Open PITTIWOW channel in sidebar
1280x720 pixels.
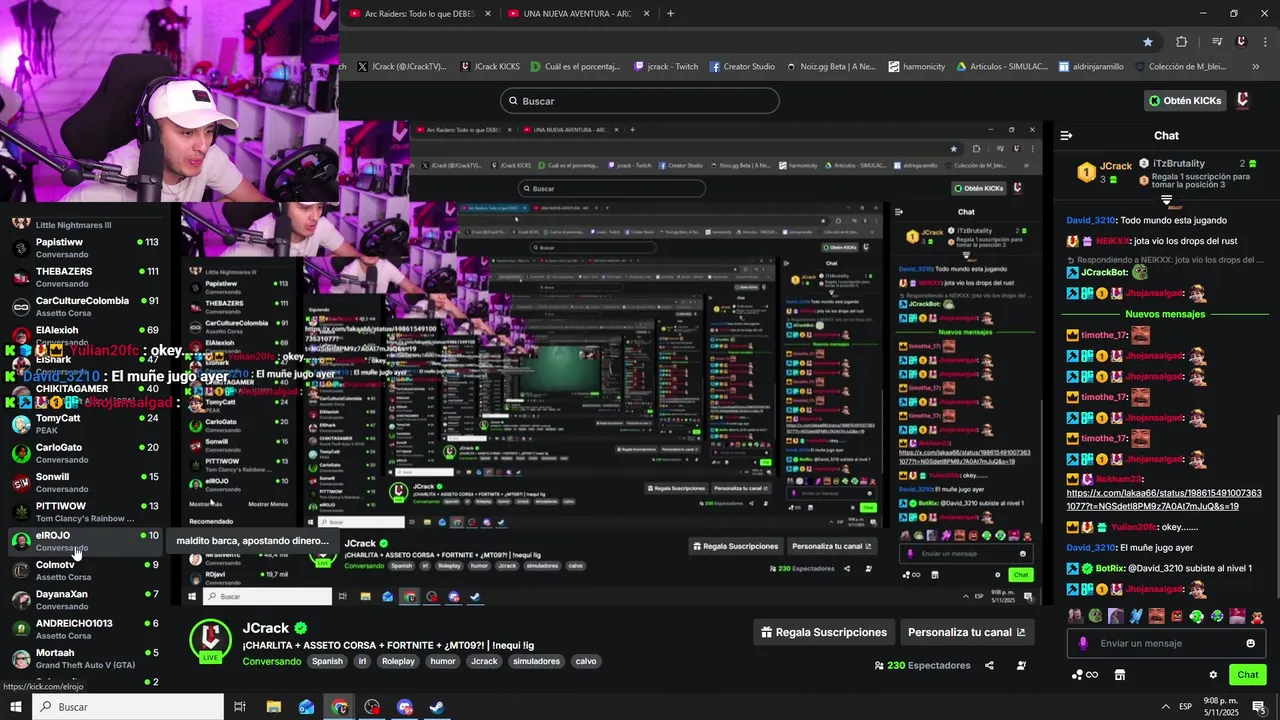pyautogui.click(x=84, y=512)
